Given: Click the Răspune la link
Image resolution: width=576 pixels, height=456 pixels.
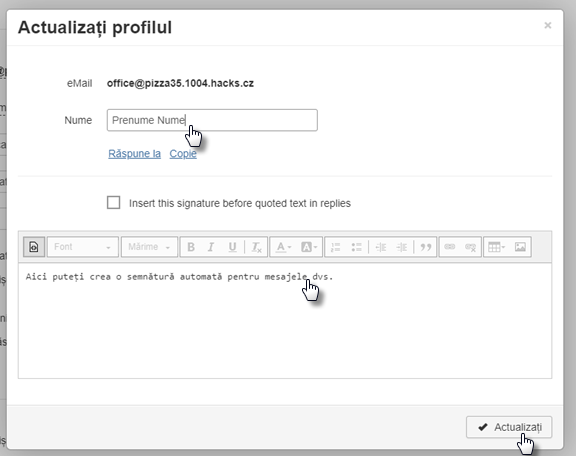Looking at the screenshot, I should click(134, 154).
